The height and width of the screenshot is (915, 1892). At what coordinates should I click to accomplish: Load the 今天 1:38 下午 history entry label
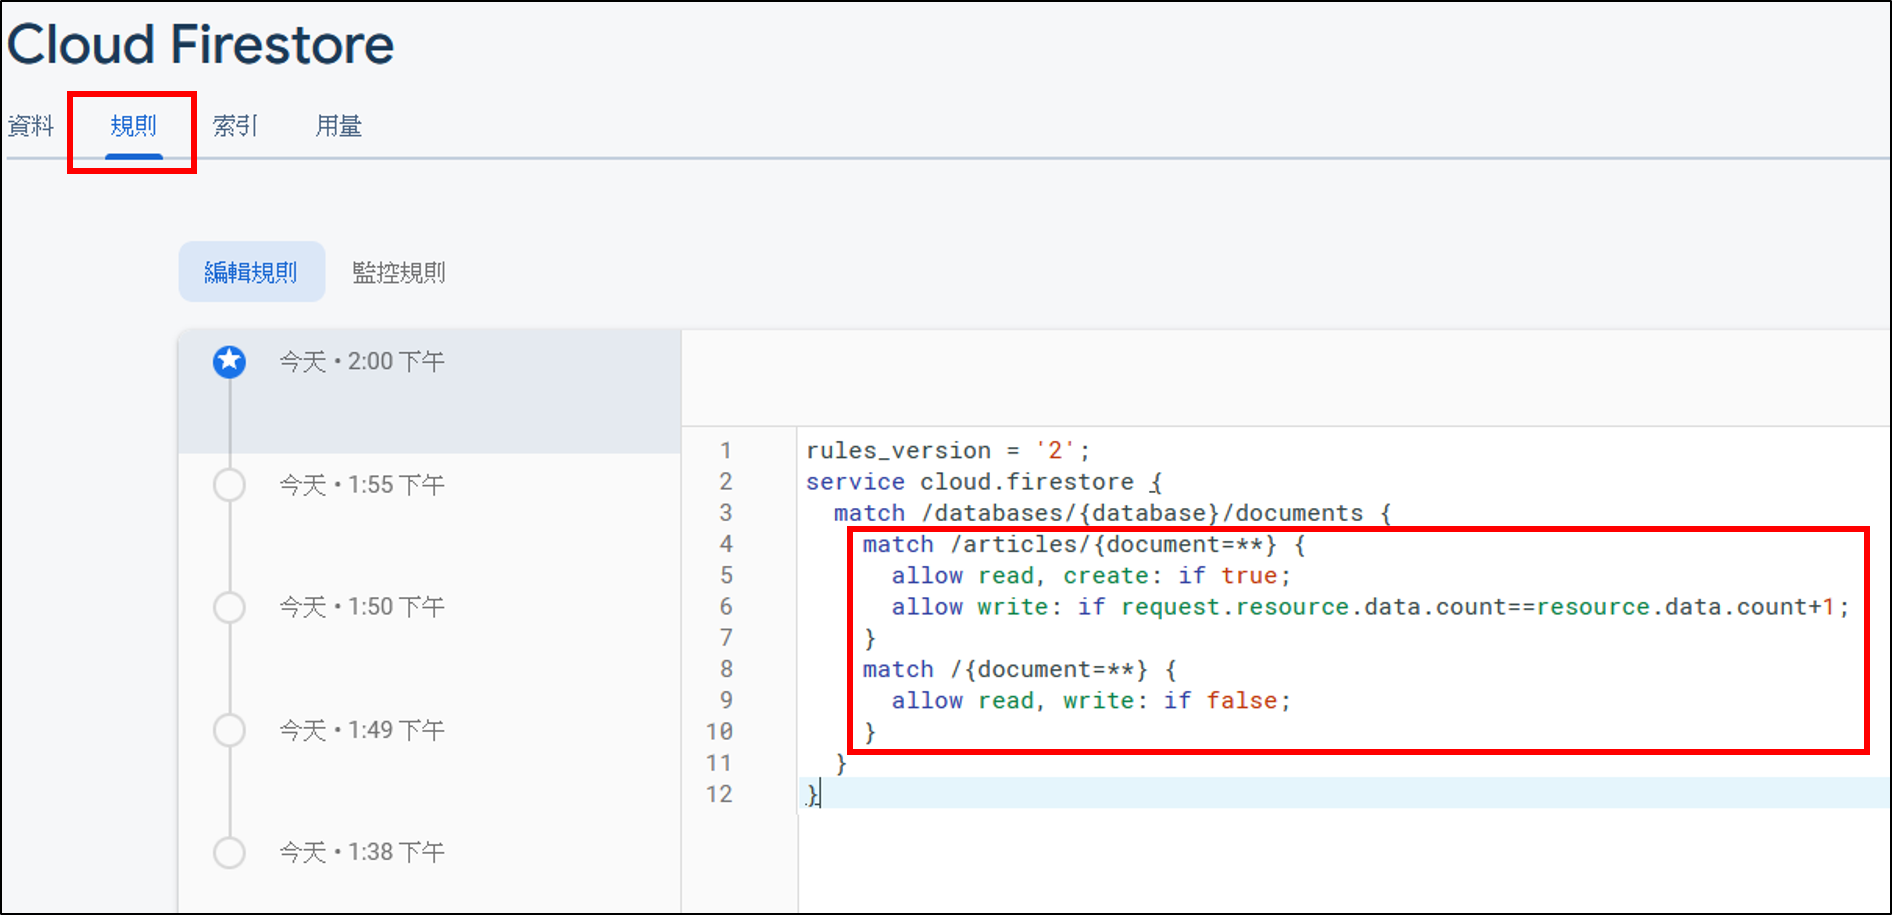coord(361,852)
